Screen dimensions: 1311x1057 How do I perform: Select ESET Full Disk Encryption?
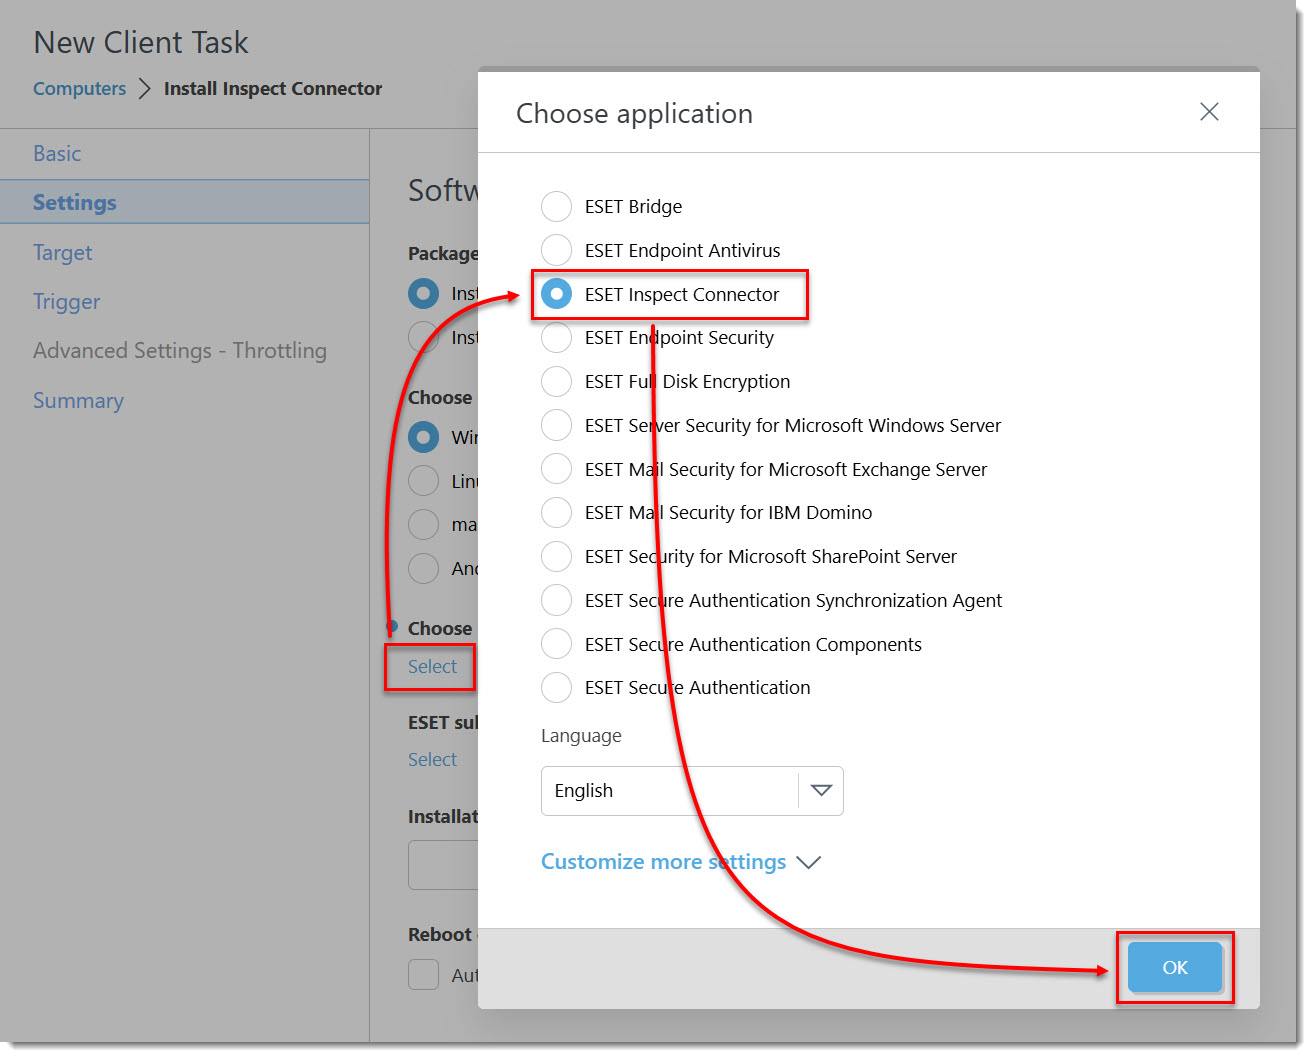coord(556,381)
